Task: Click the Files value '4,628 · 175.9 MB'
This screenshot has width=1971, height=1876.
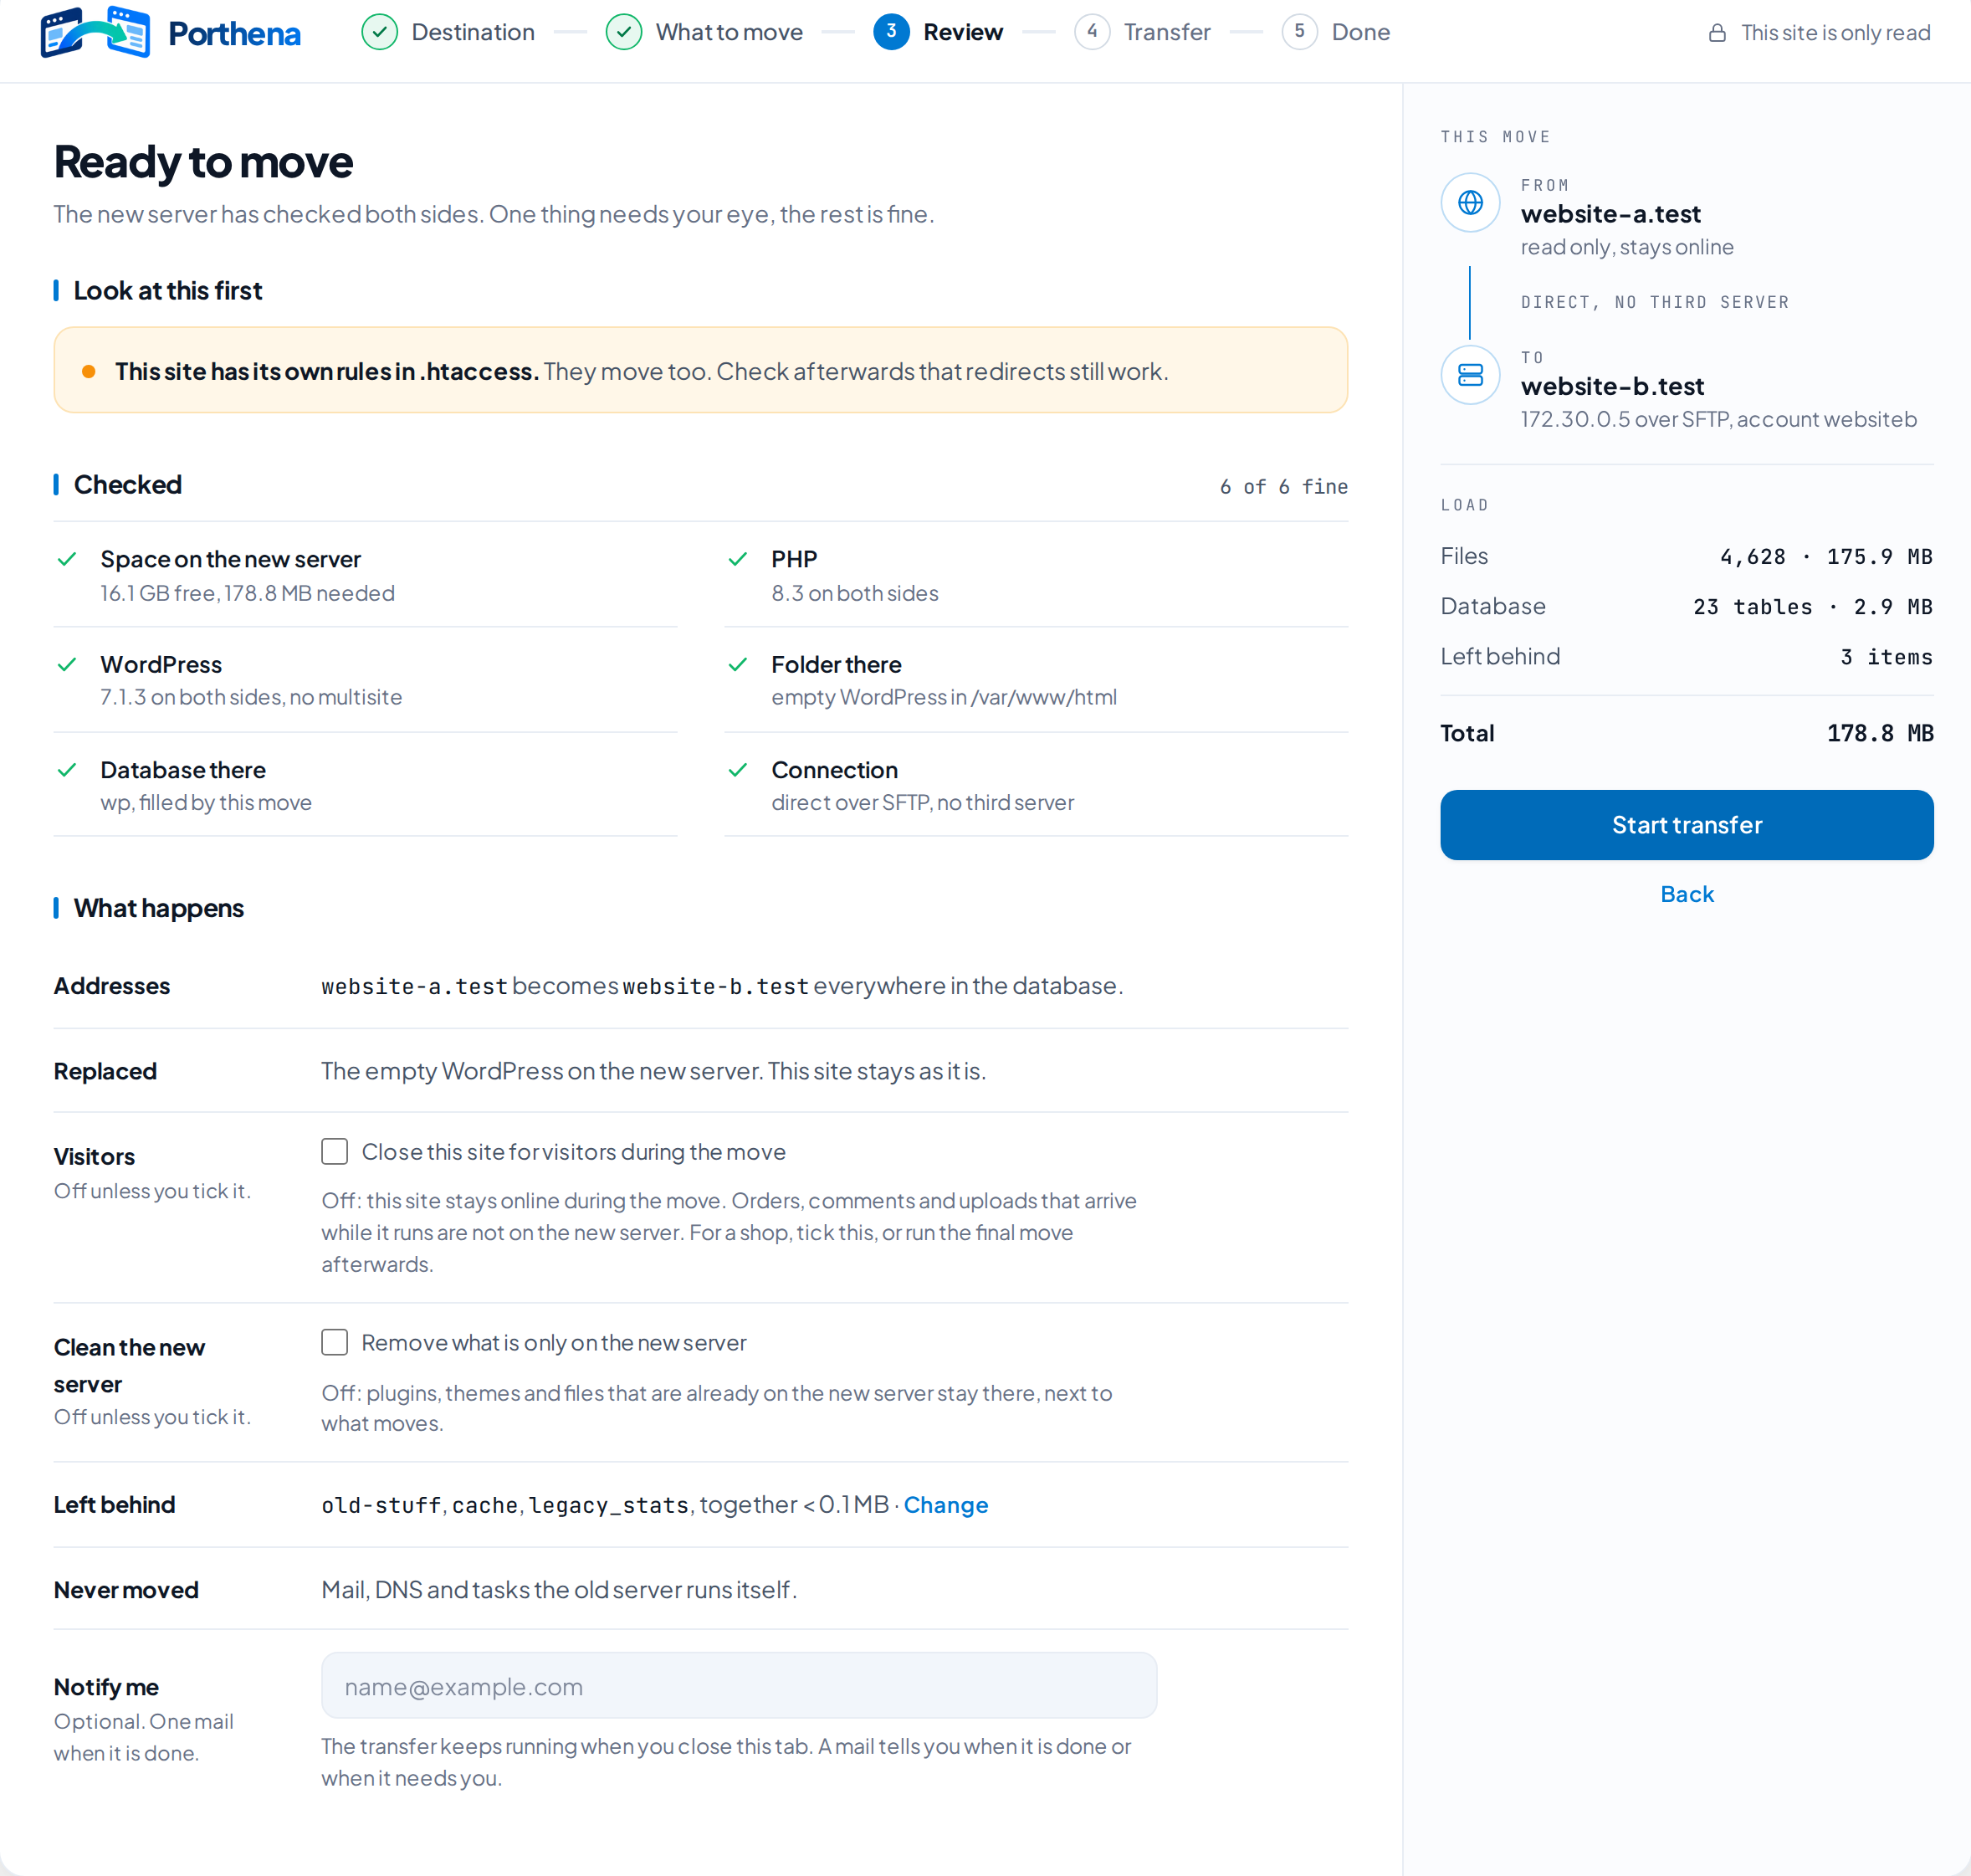Action: (1826, 557)
